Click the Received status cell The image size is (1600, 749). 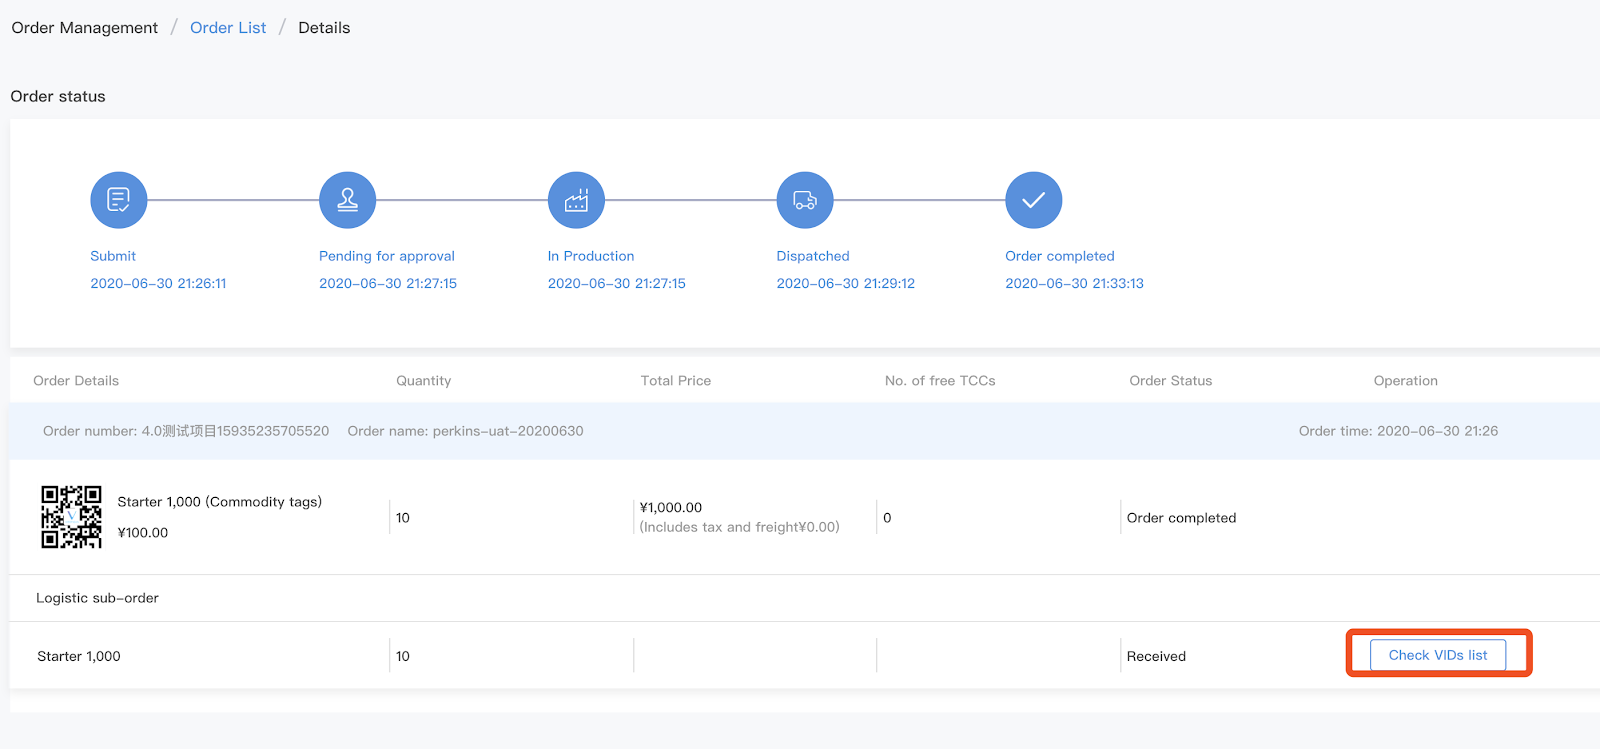click(x=1157, y=657)
